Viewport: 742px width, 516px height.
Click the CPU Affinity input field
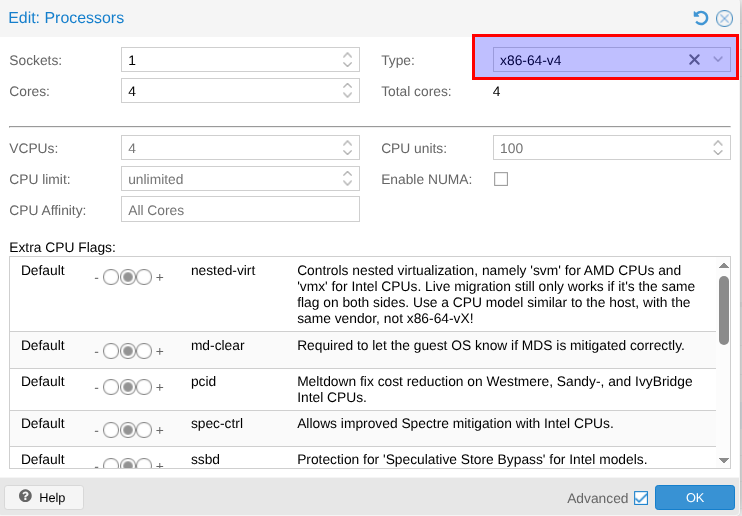pos(240,210)
